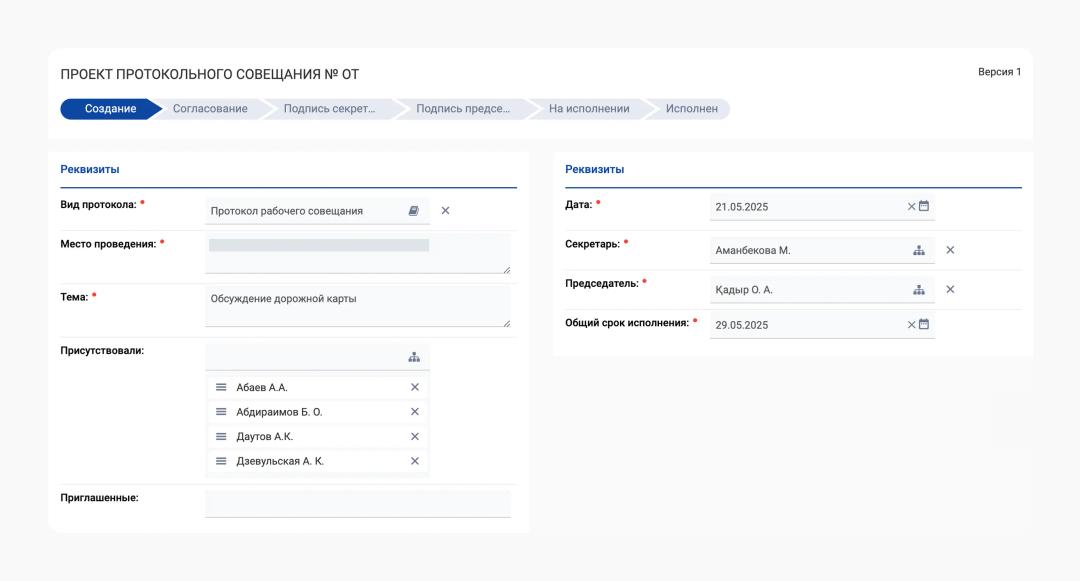Viewport: 1080px width, 581px height.
Task: Open the protocol type reference book icon
Action: pos(414,211)
